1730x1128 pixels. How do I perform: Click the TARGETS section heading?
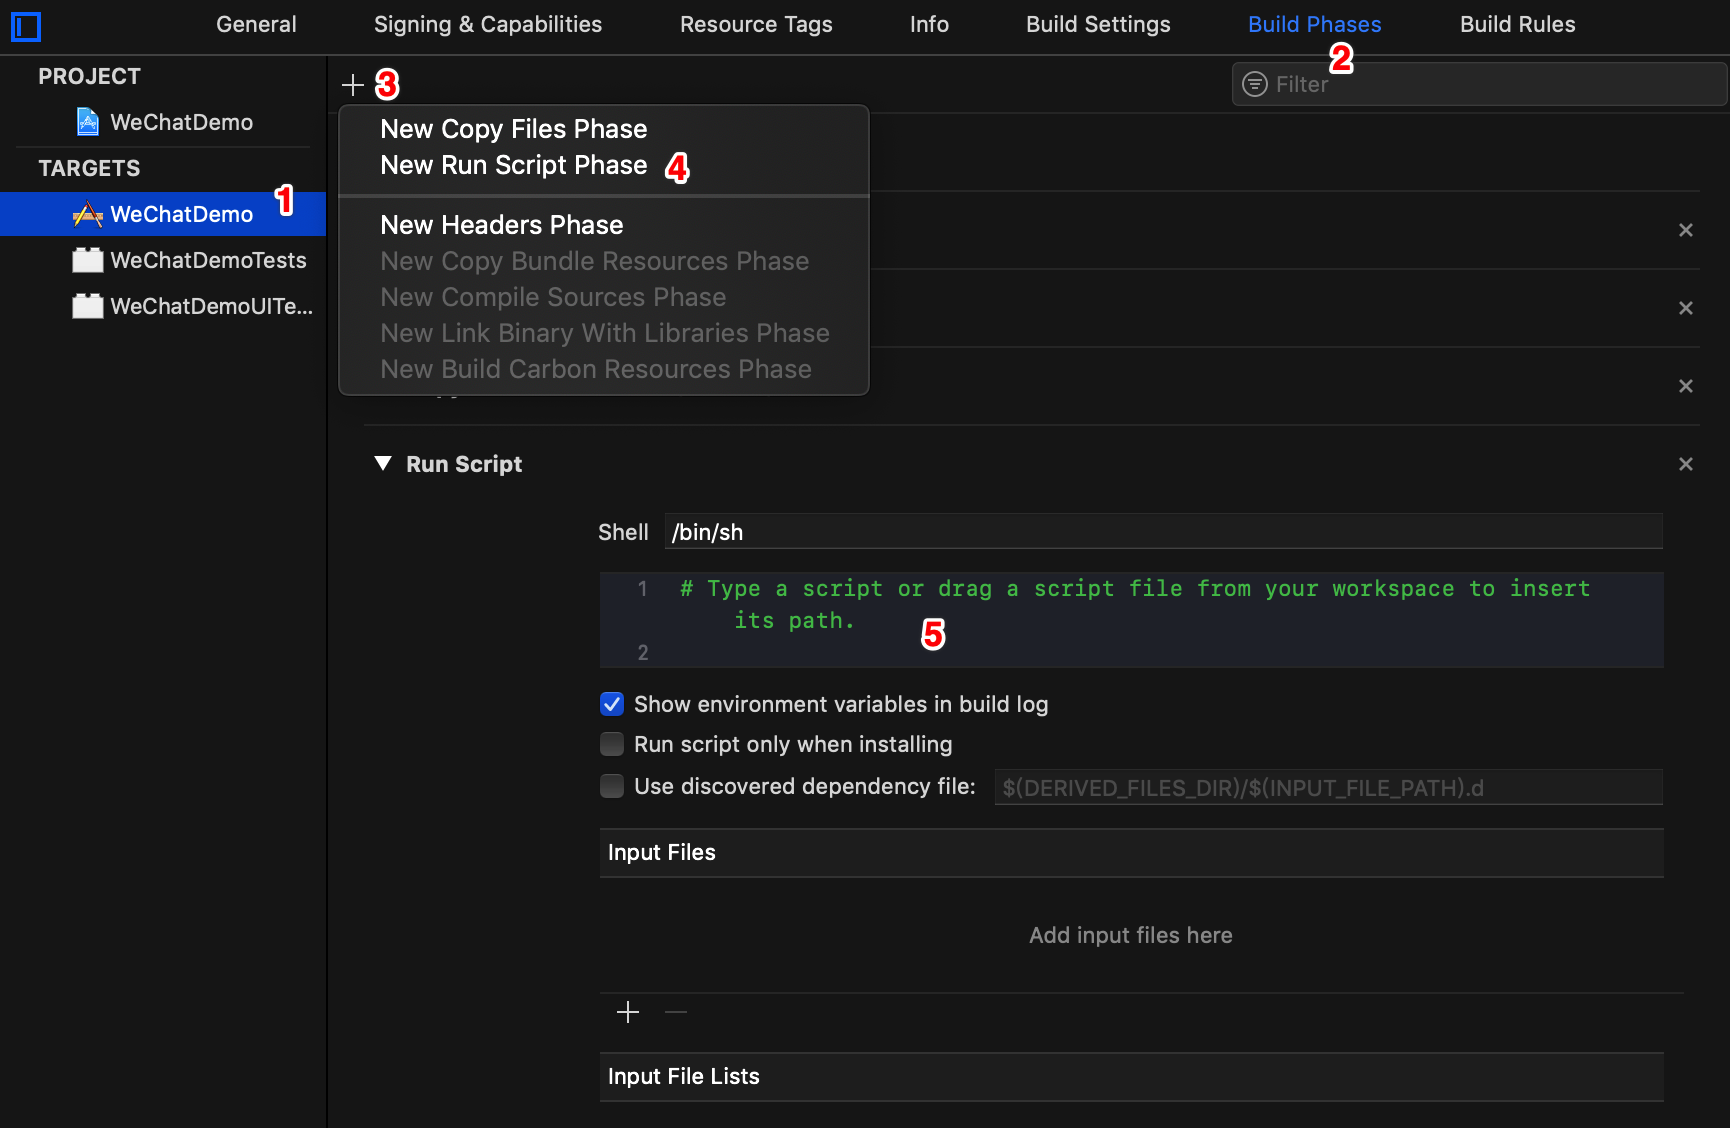pyautogui.click(x=90, y=168)
